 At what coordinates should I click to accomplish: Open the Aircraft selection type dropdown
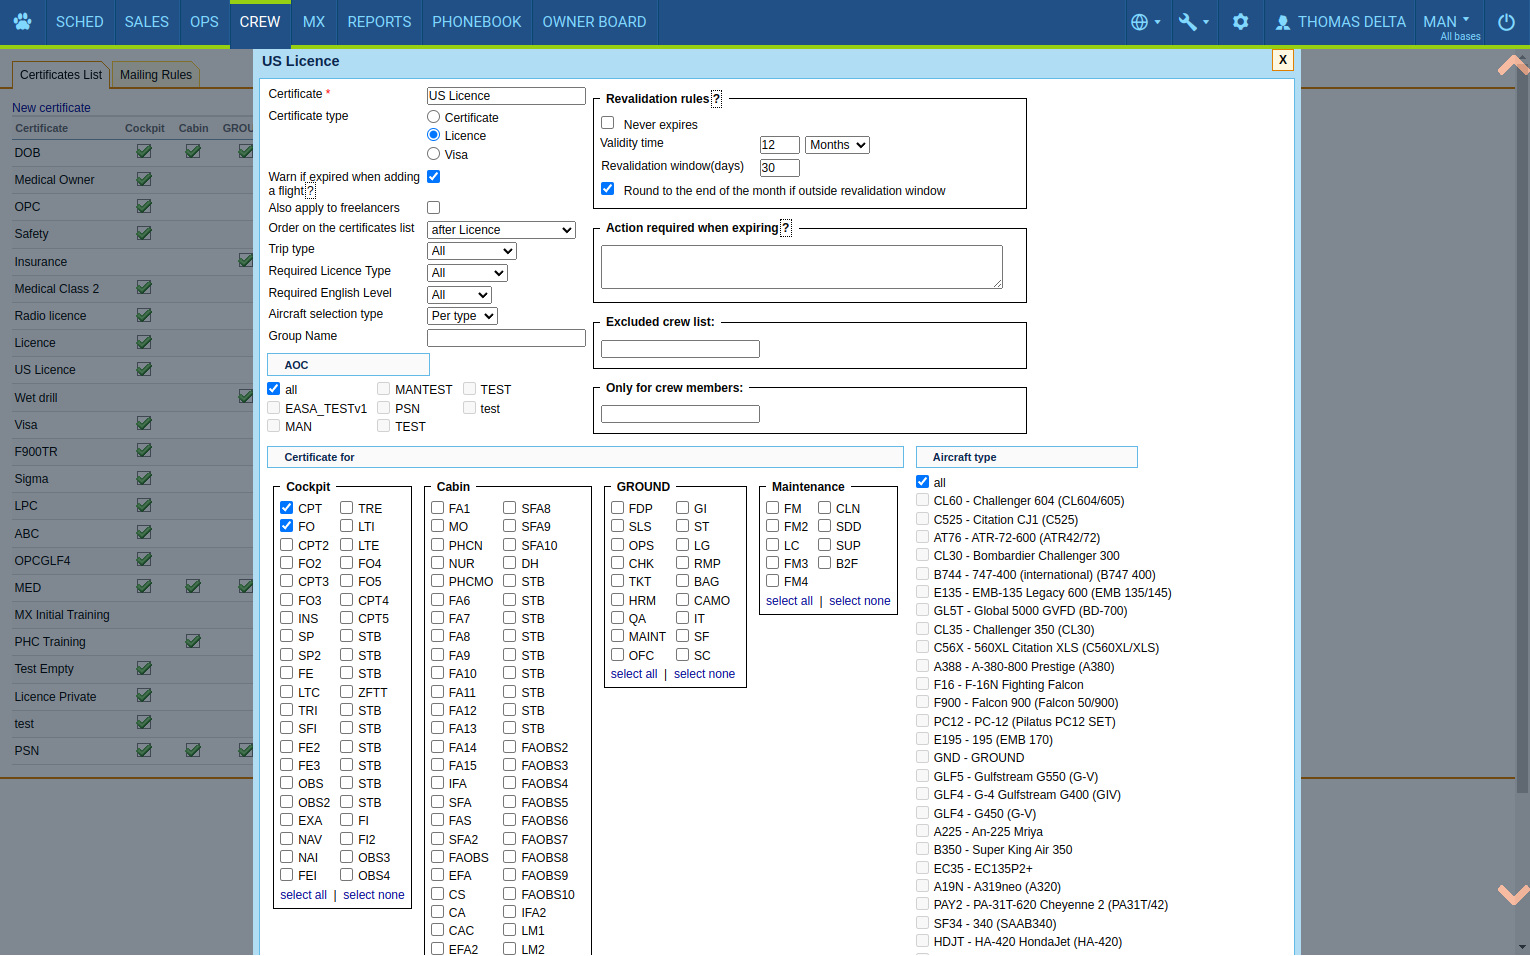pyautogui.click(x=462, y=316)
